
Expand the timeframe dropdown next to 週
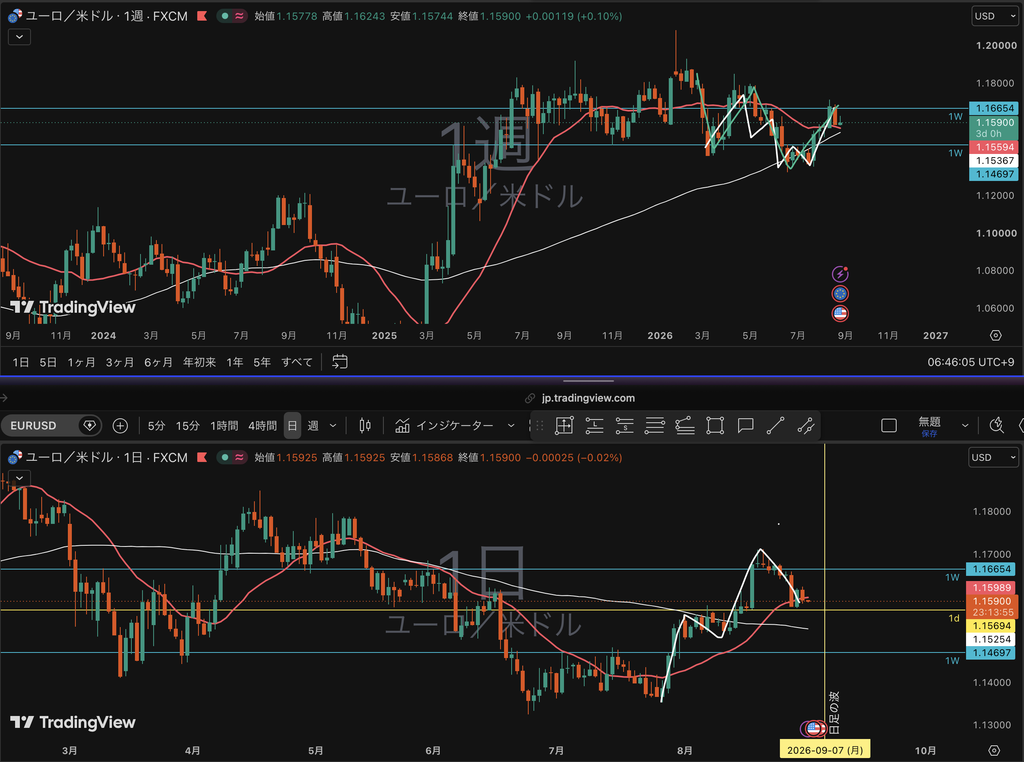[332, 426]
